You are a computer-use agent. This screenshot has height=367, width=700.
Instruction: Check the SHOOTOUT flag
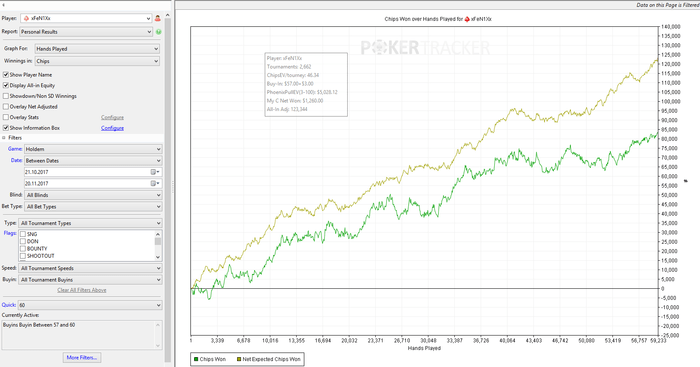(23, 256)
